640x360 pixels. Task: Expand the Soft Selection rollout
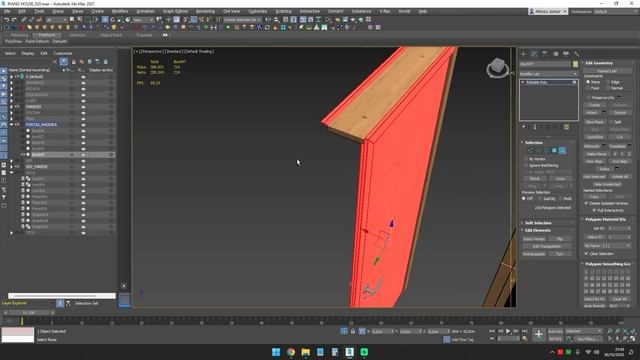(x=538, y=223)
